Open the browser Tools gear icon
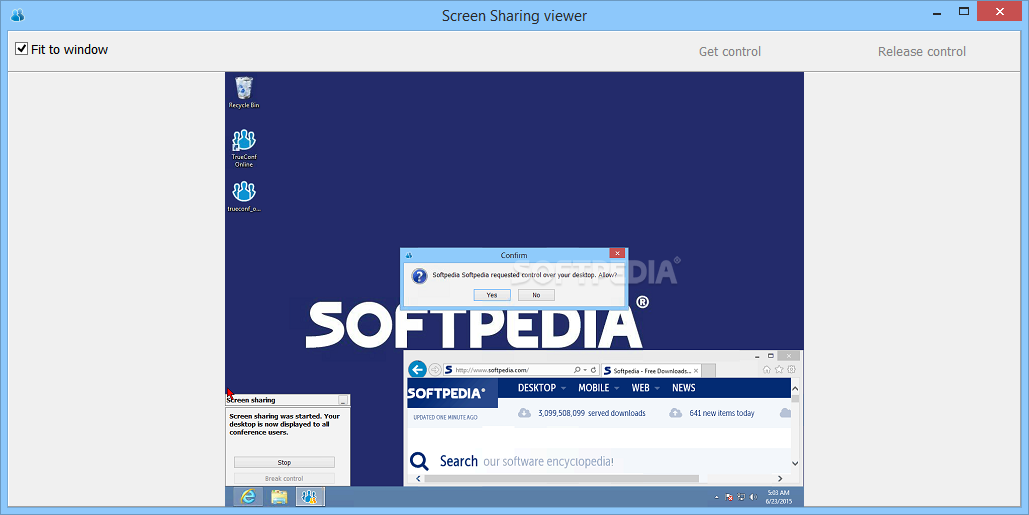 [x=791, y=369]
